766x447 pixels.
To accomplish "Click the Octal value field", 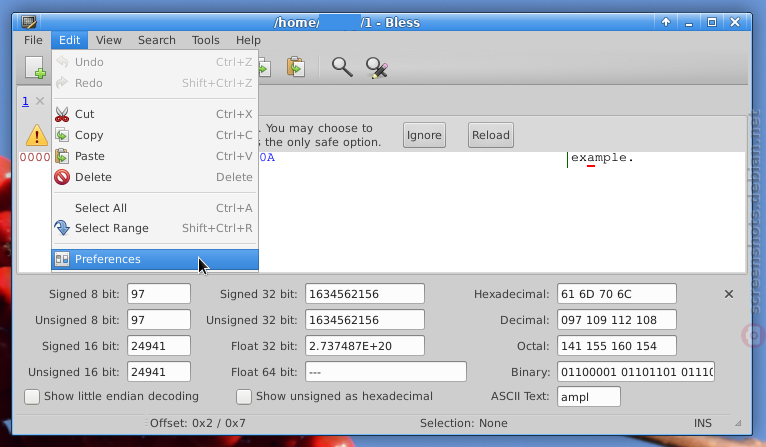I will point(617,346).
